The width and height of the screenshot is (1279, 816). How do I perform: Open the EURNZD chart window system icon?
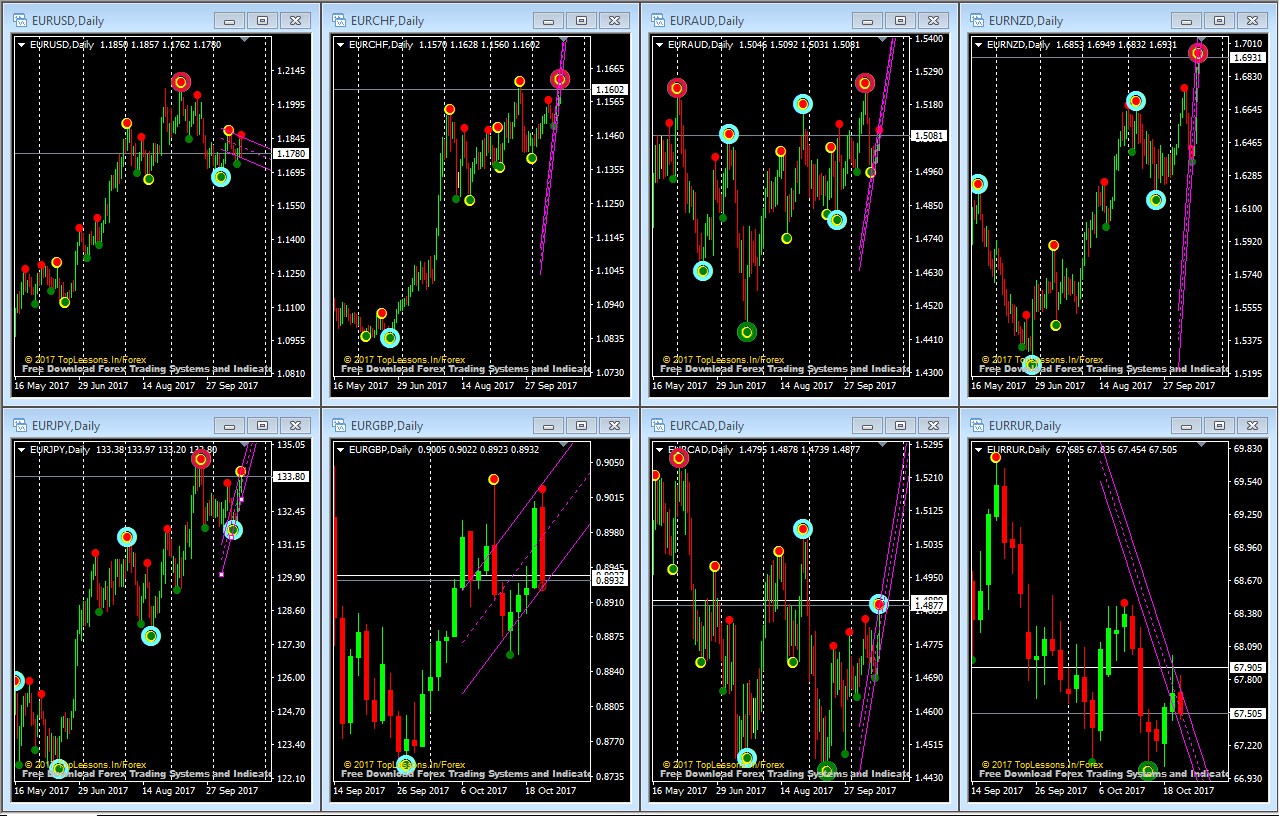(977, 20)
